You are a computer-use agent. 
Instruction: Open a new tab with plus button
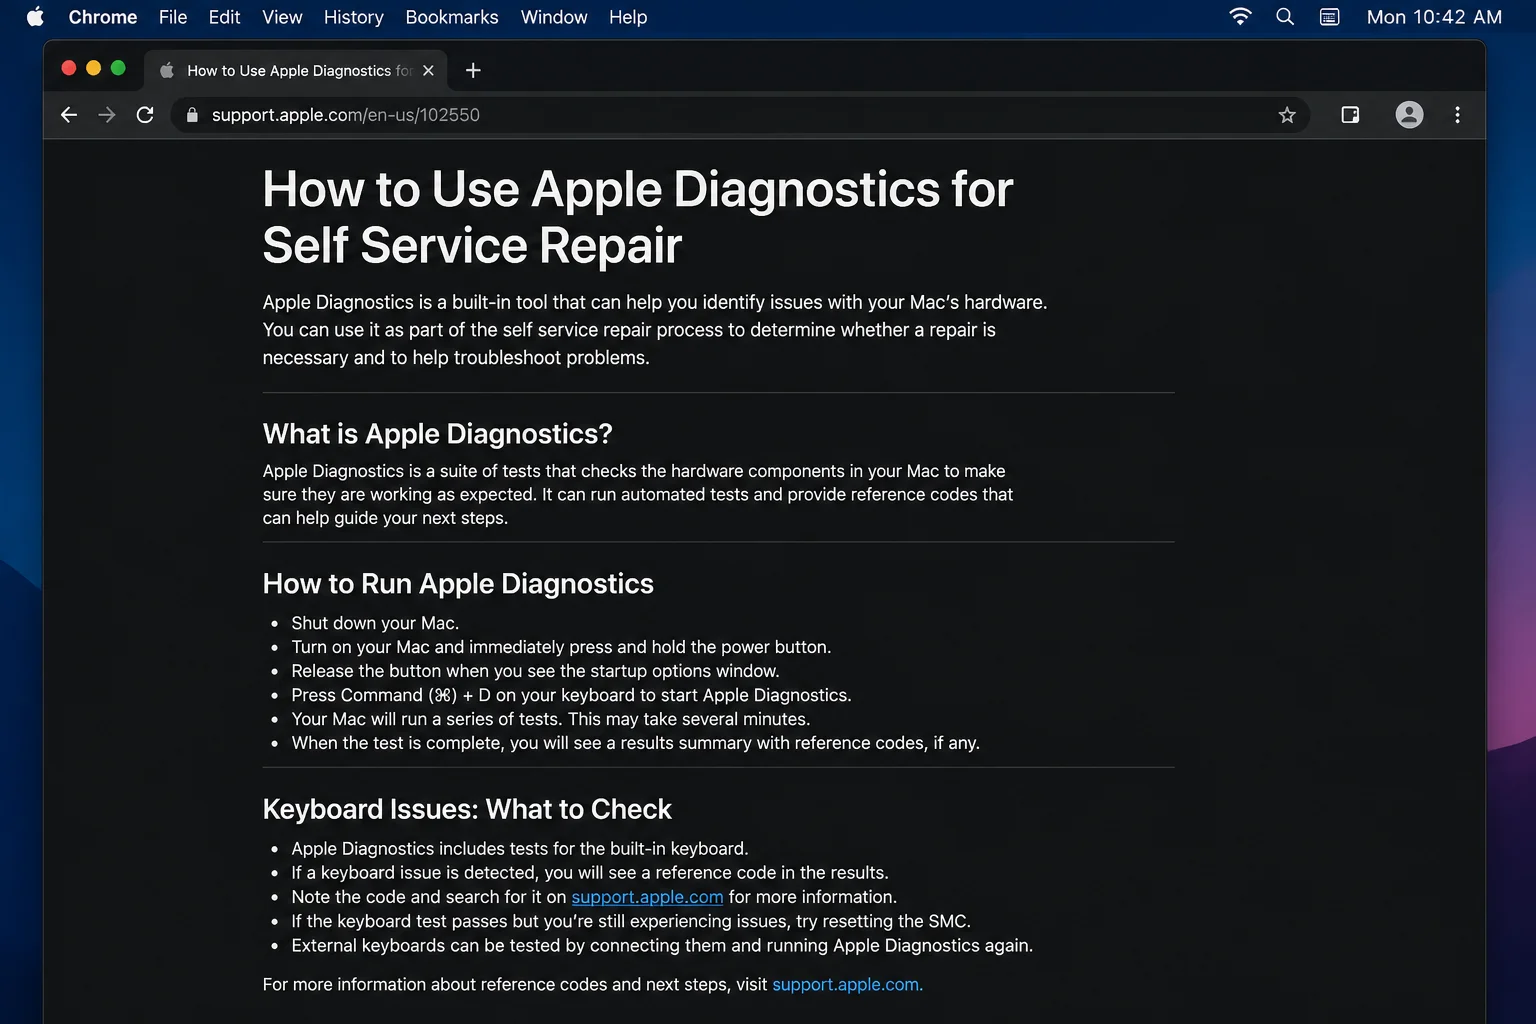click(x=473, y=70)
